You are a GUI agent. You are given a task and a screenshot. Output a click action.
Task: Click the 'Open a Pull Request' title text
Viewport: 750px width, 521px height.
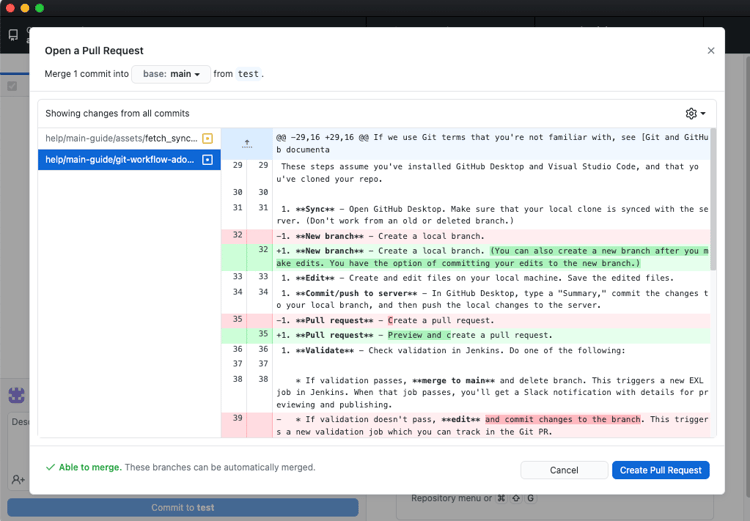tap(94, 51)
